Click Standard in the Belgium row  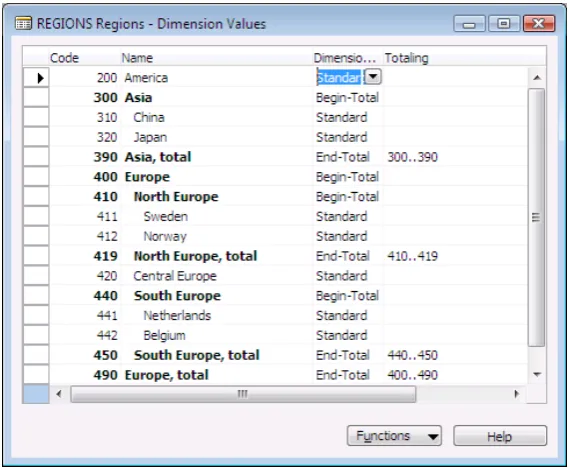tap(341, 335)
